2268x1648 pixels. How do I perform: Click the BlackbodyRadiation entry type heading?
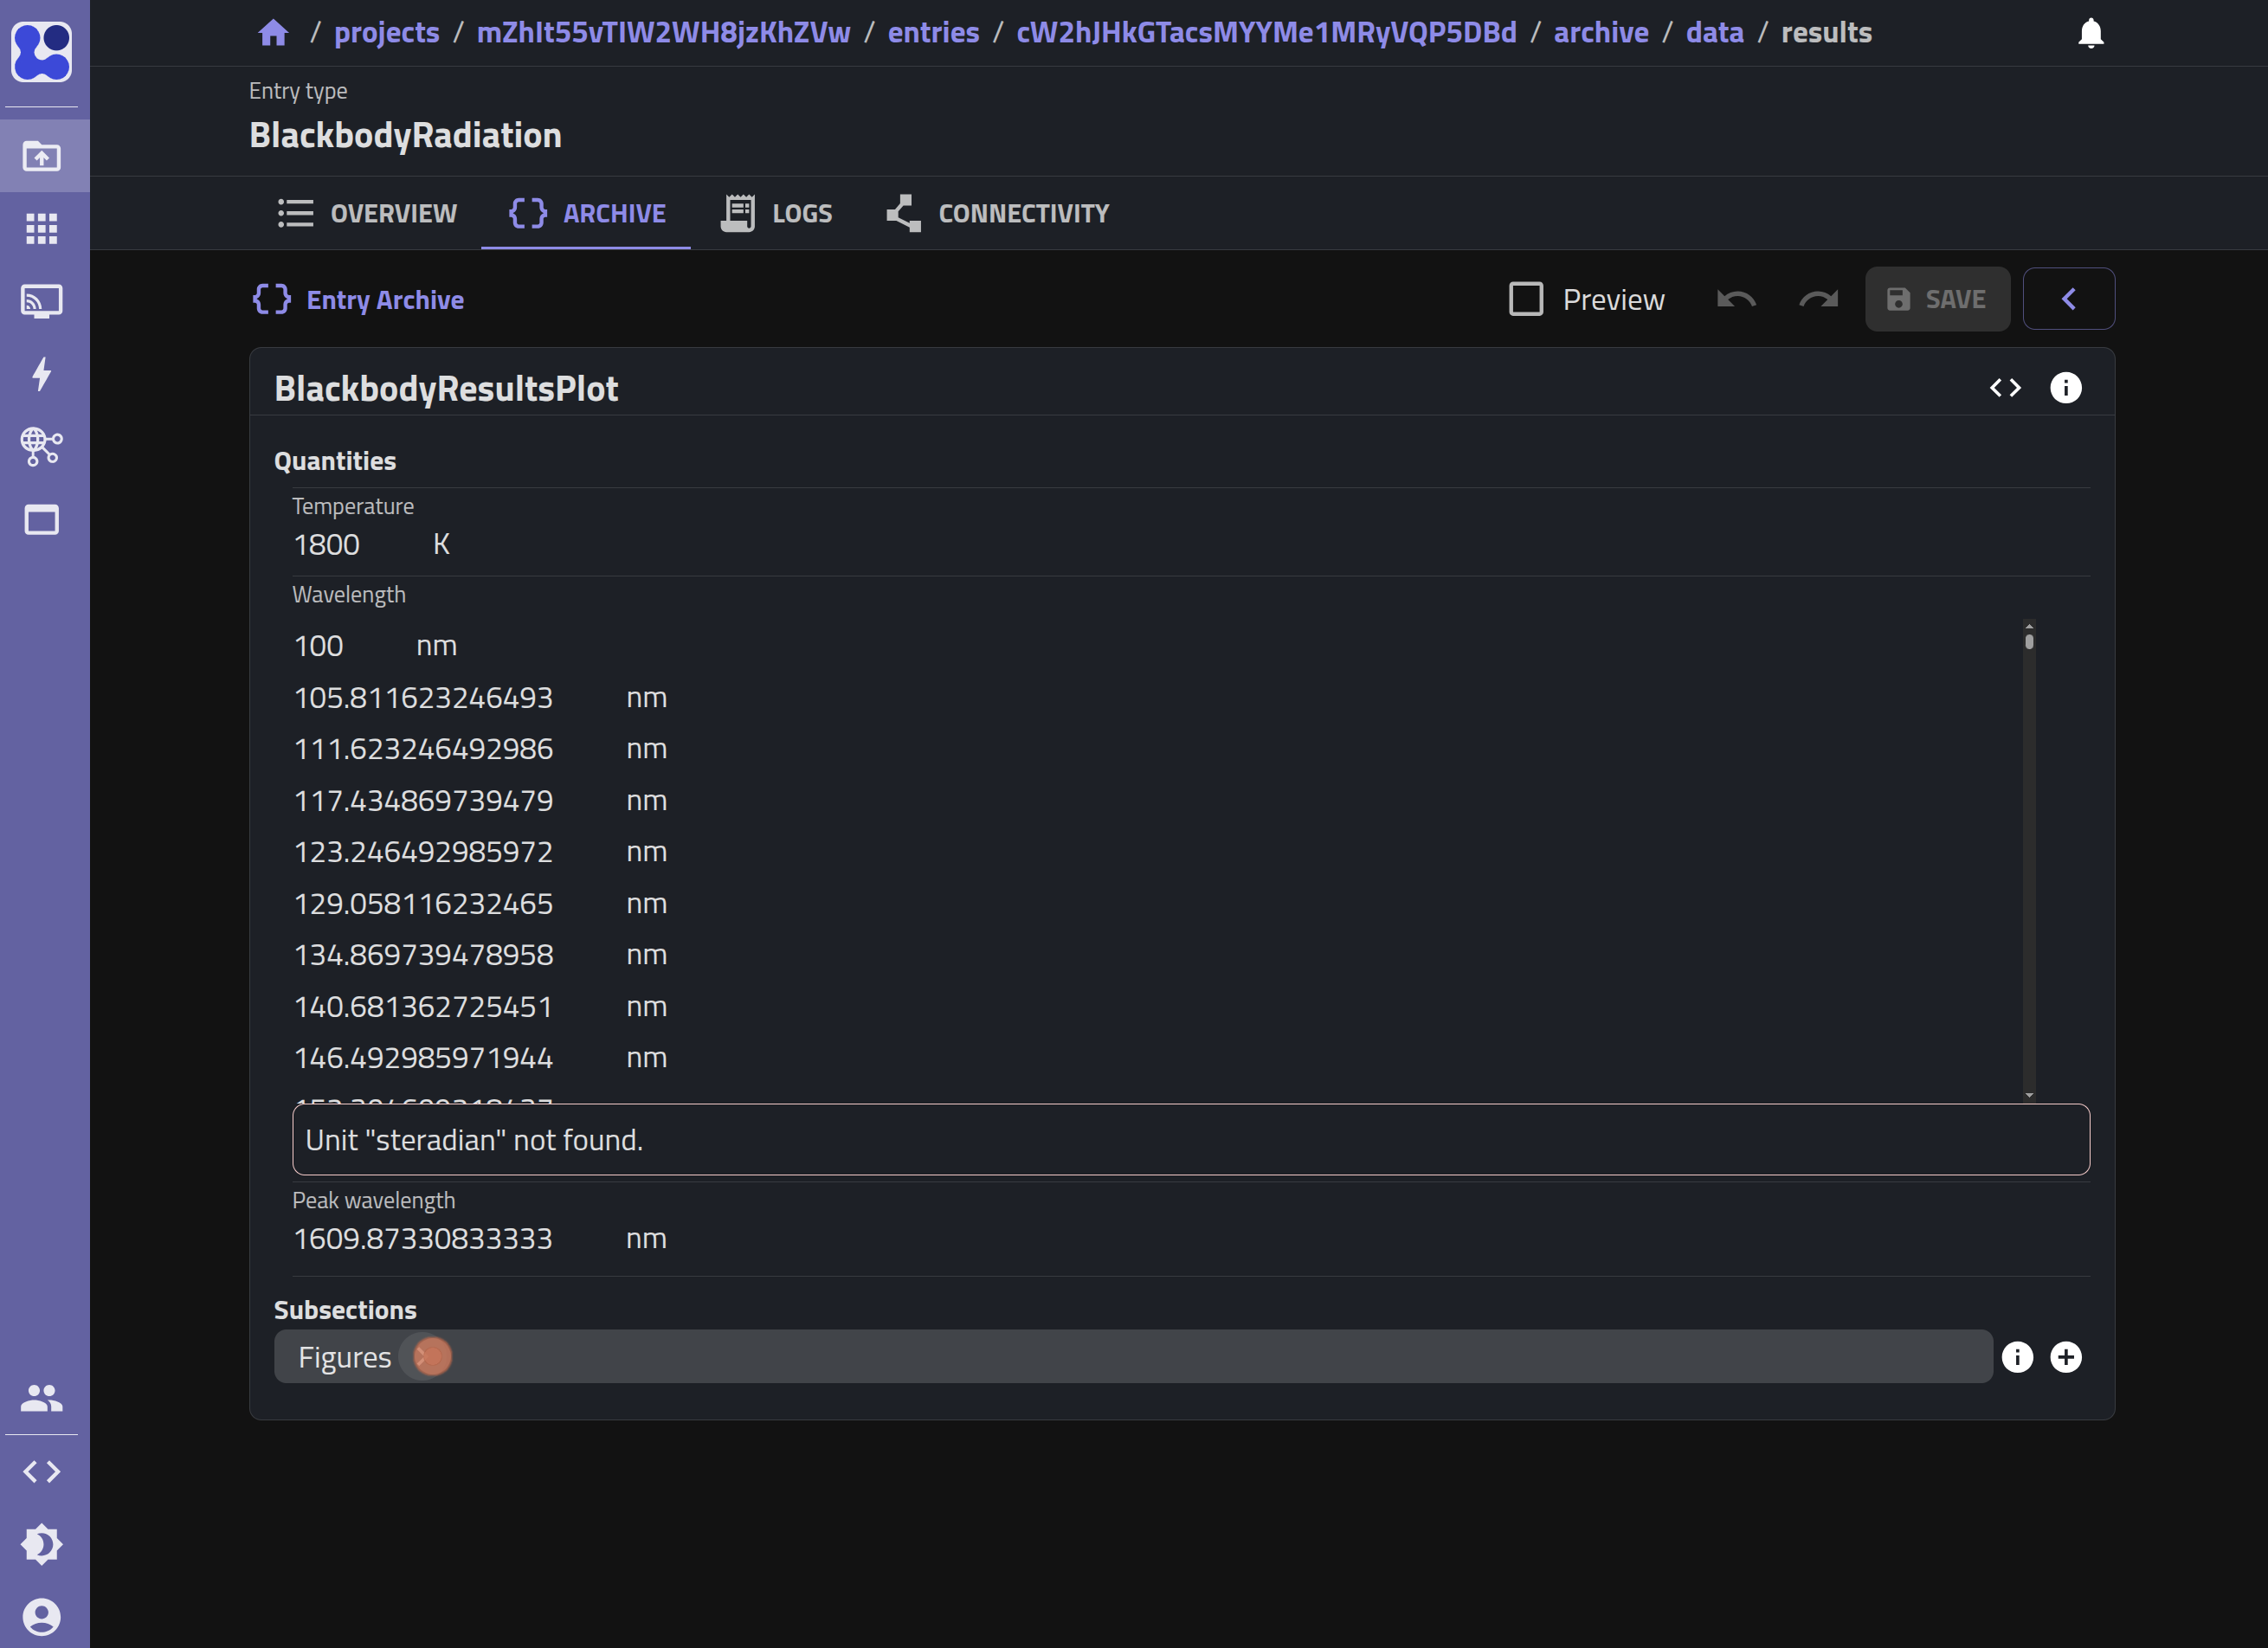click(405, 135)
